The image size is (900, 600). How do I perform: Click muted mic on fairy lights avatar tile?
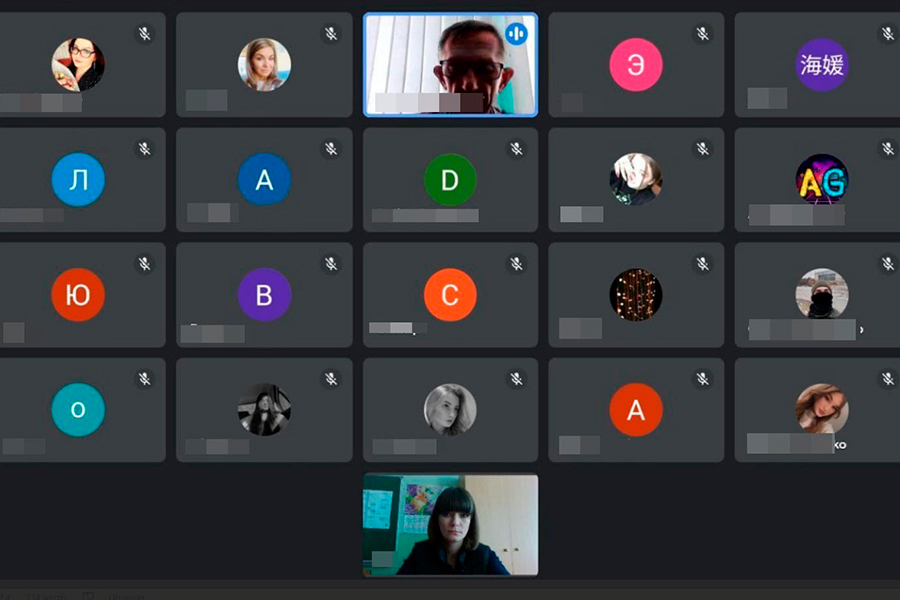coord(703,264)
